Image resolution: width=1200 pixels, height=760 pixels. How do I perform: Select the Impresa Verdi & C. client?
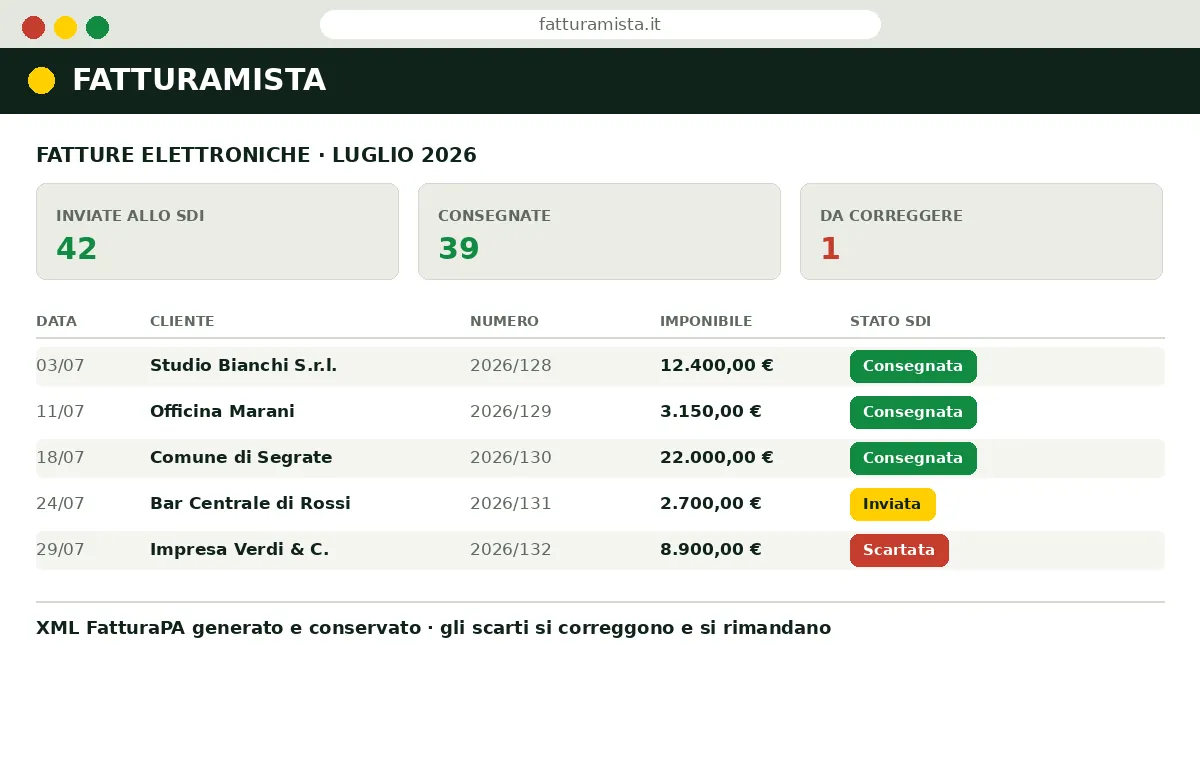[x=239, y=550]
